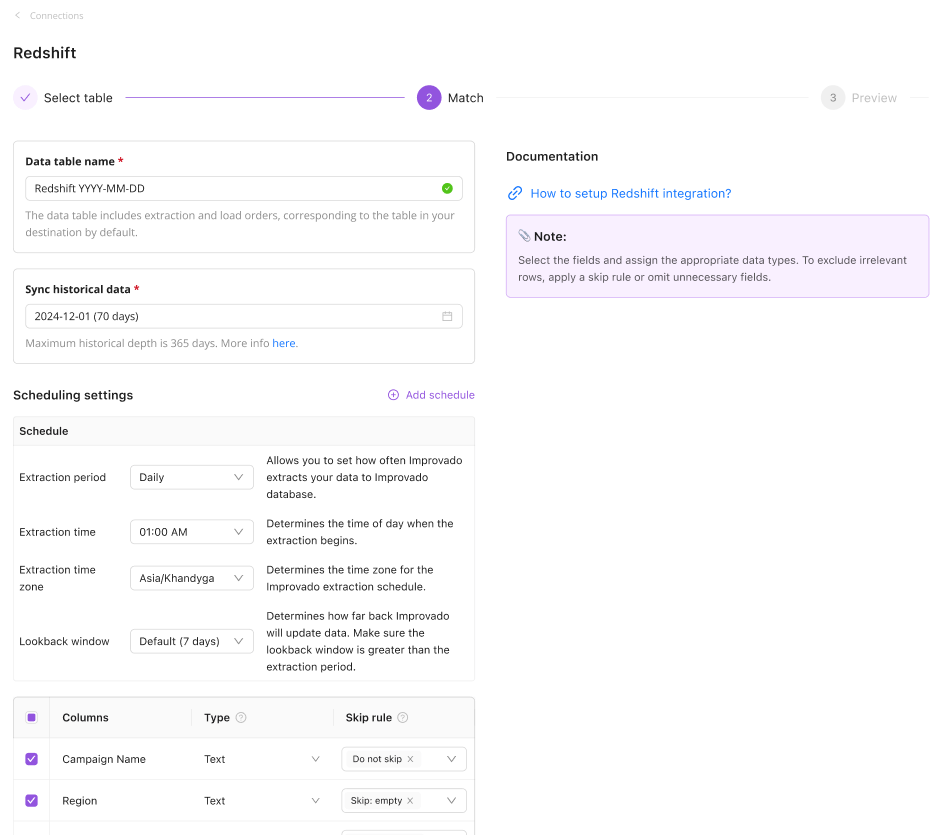This screenshot has width=940, height=835.
Task: Click the 'here' link for more info
Action: point(284,344)
